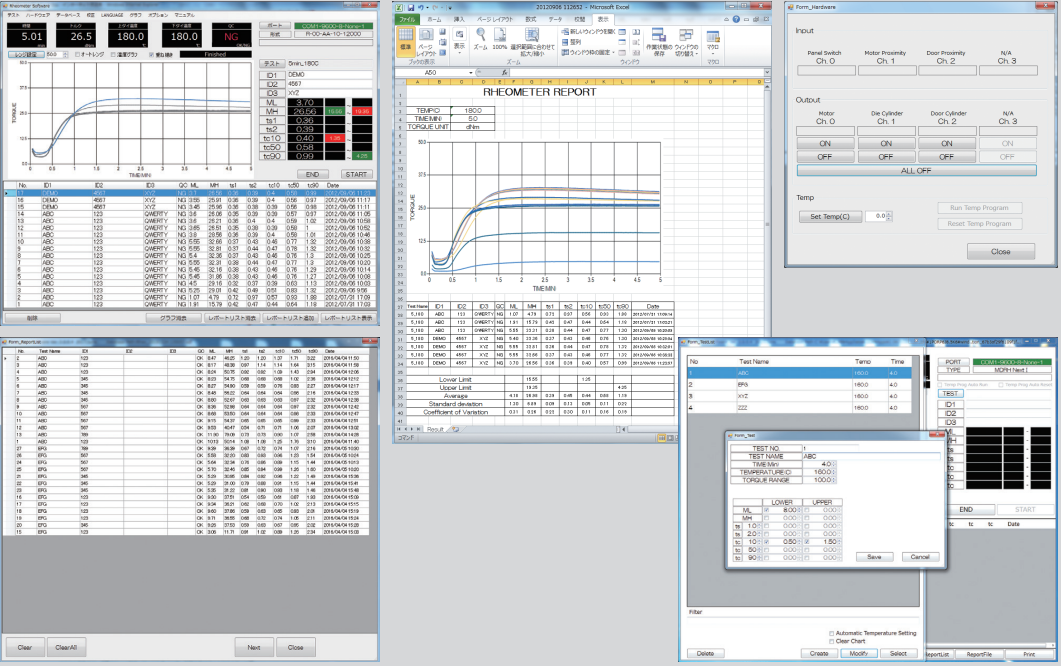Viewport: 1061px width, 666px height.
Task: Open the LANGUAGE menu in Rheometer Software
Action: [112, 15]
